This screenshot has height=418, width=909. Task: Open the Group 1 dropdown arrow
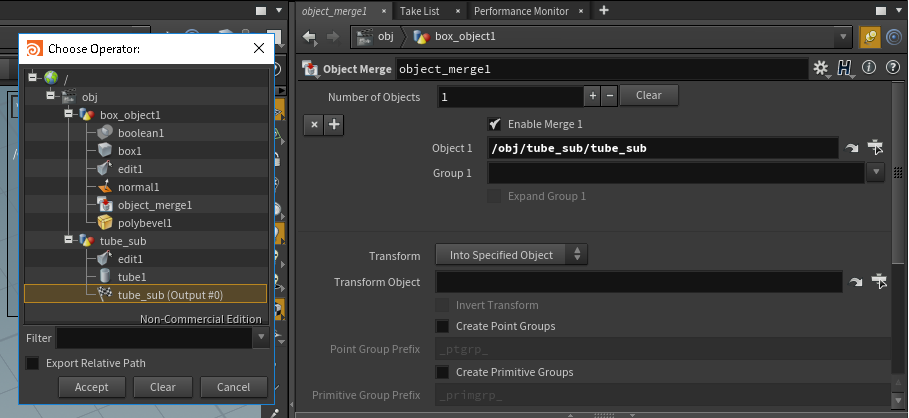[876, 172]
